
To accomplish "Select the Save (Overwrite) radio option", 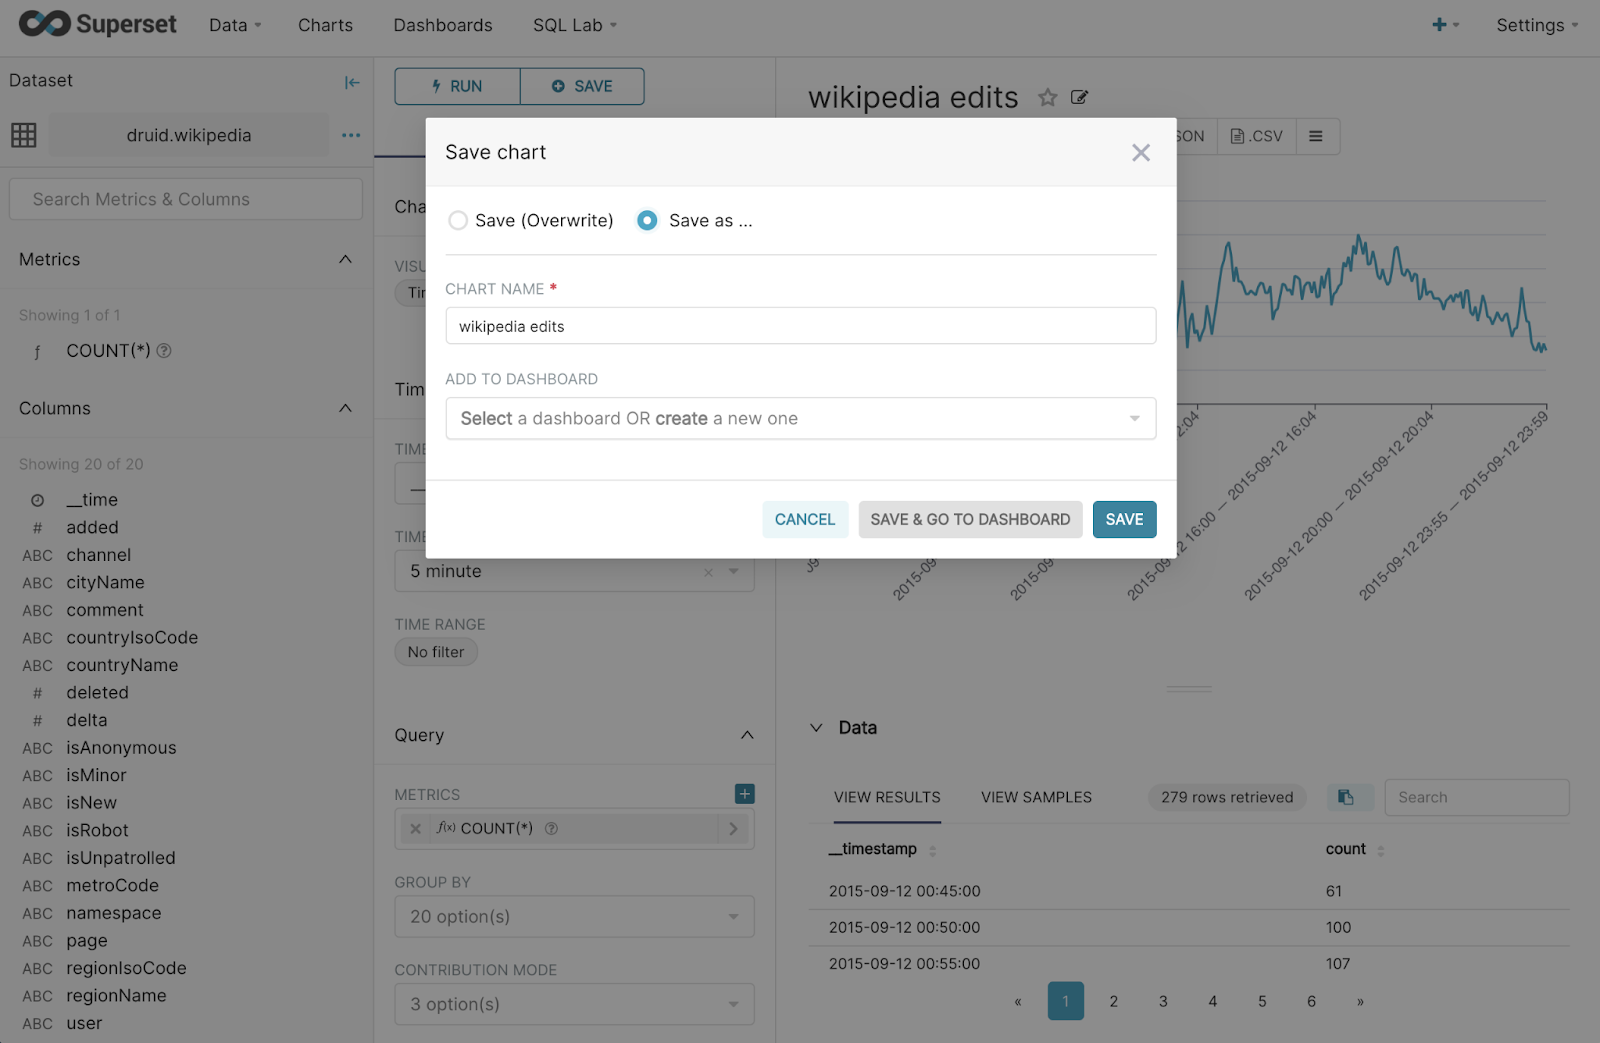I will click(x=458, y=221).
